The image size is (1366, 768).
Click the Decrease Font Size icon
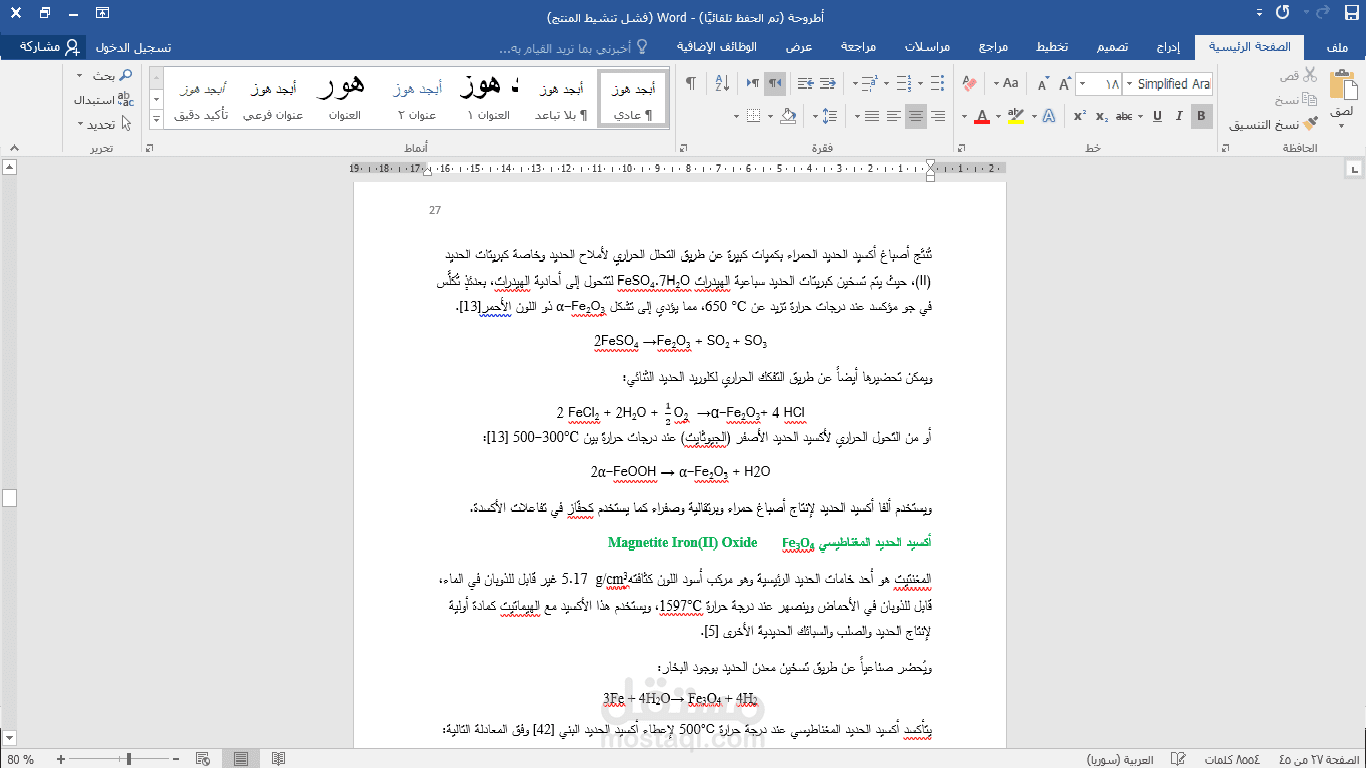click(1043, 84)
